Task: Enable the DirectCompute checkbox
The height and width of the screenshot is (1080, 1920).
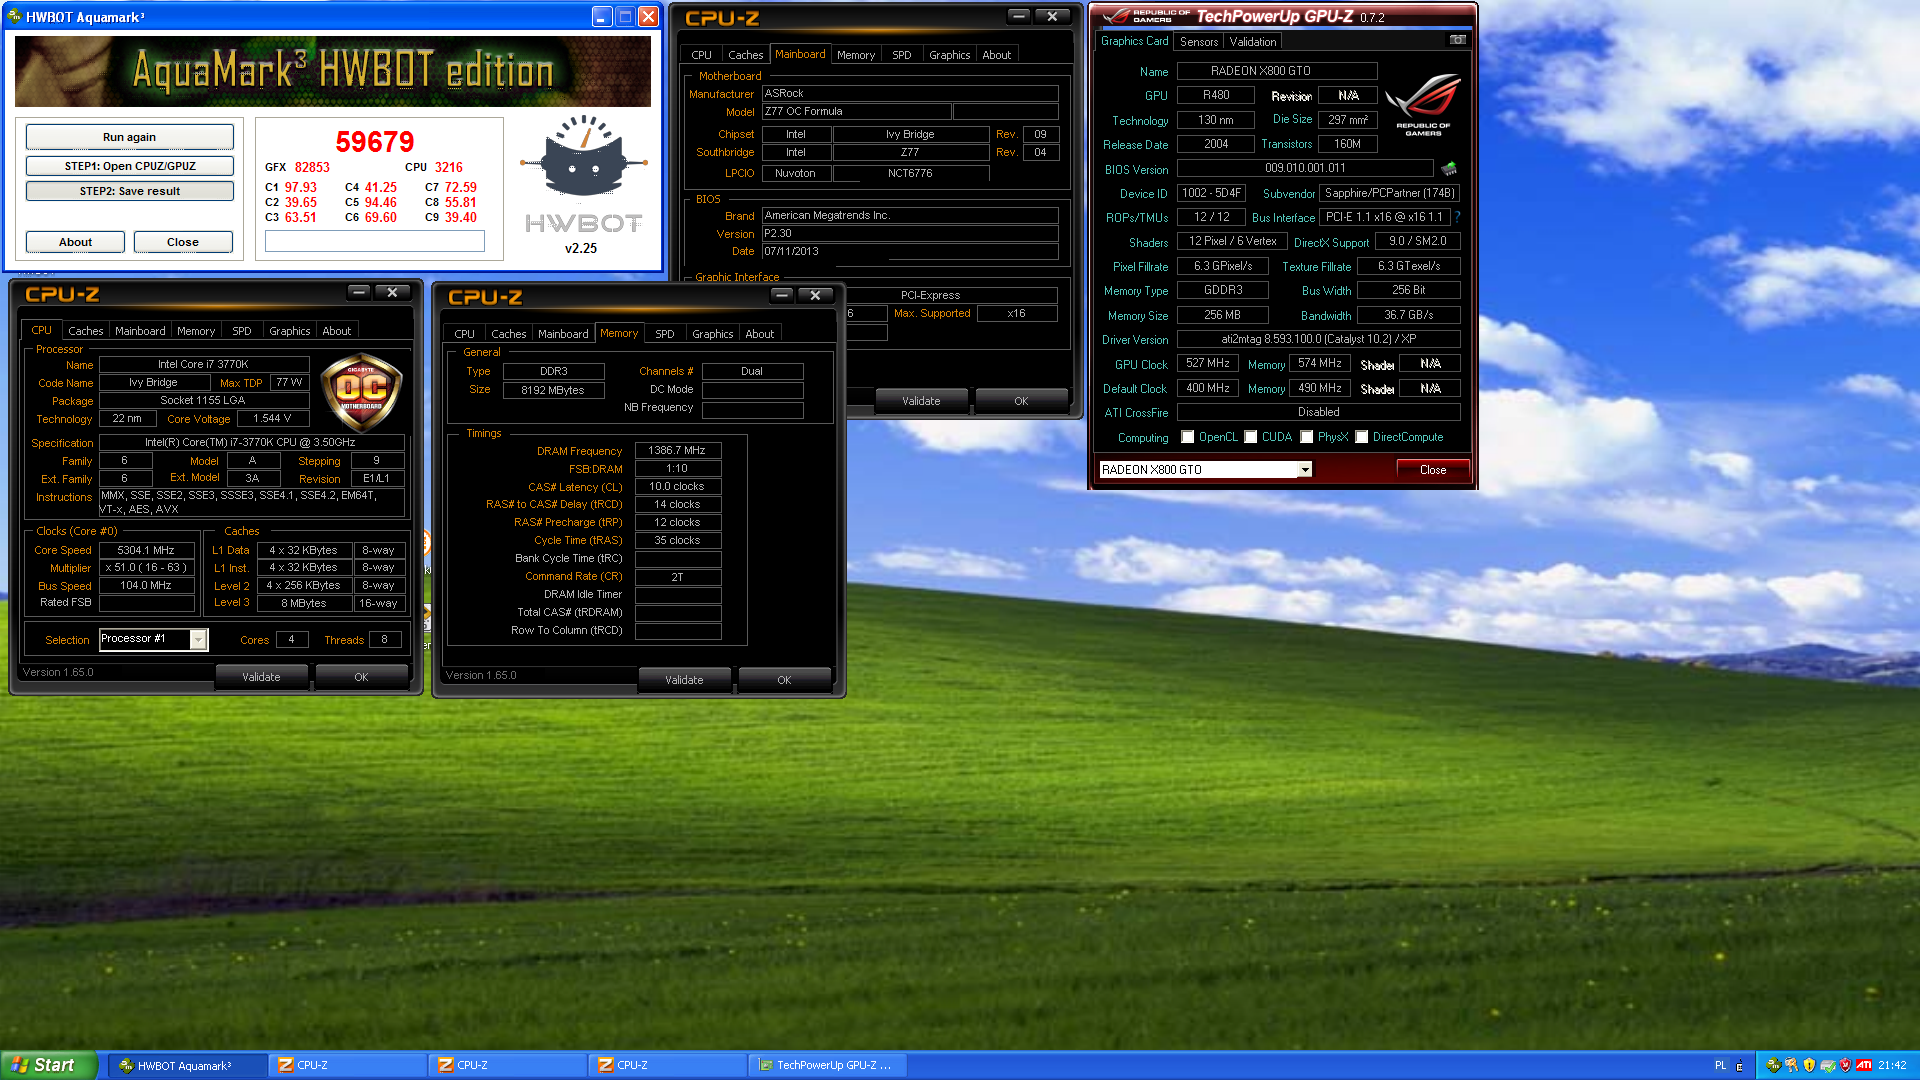Action: [x=1361, y=437]
